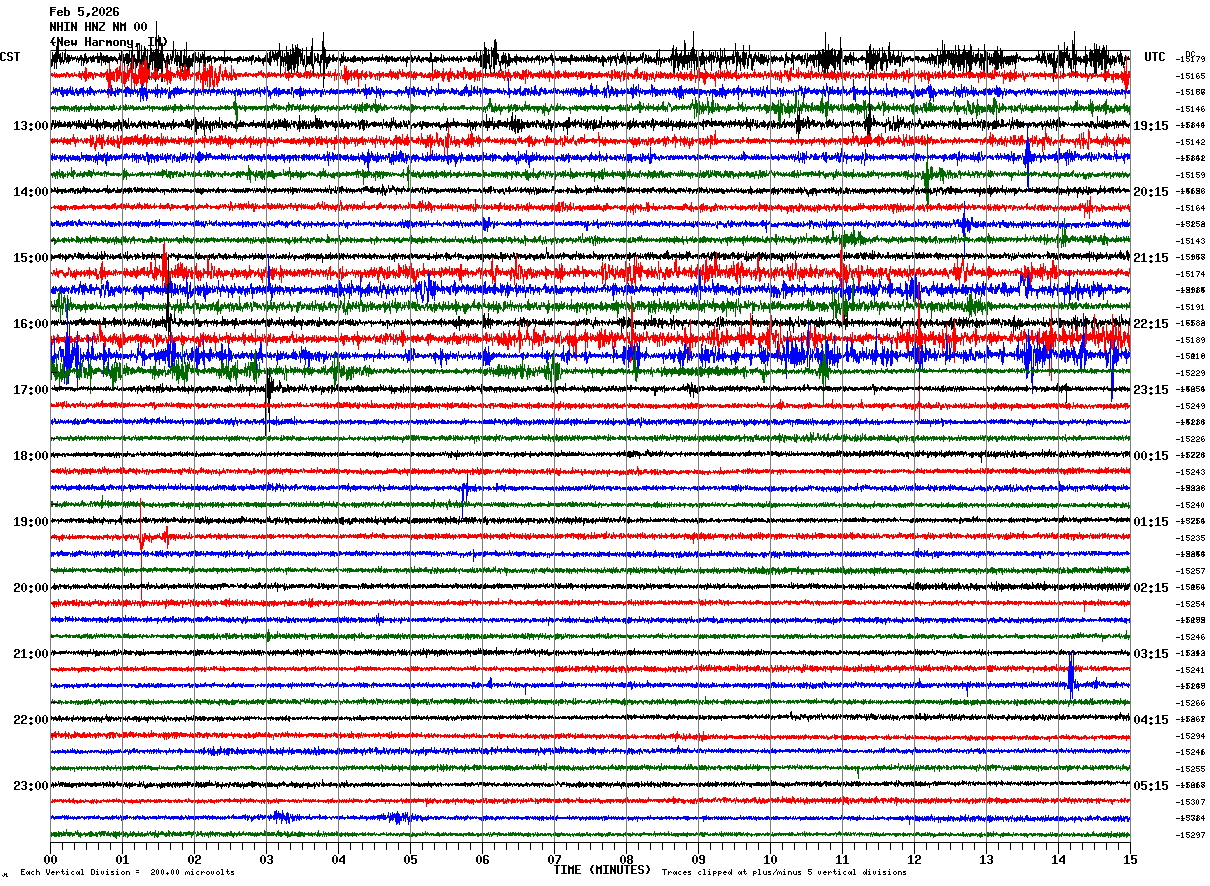The image size is (1210, 886).
Task: Click the DC offset value -15249
Action: coord(1191,406)
